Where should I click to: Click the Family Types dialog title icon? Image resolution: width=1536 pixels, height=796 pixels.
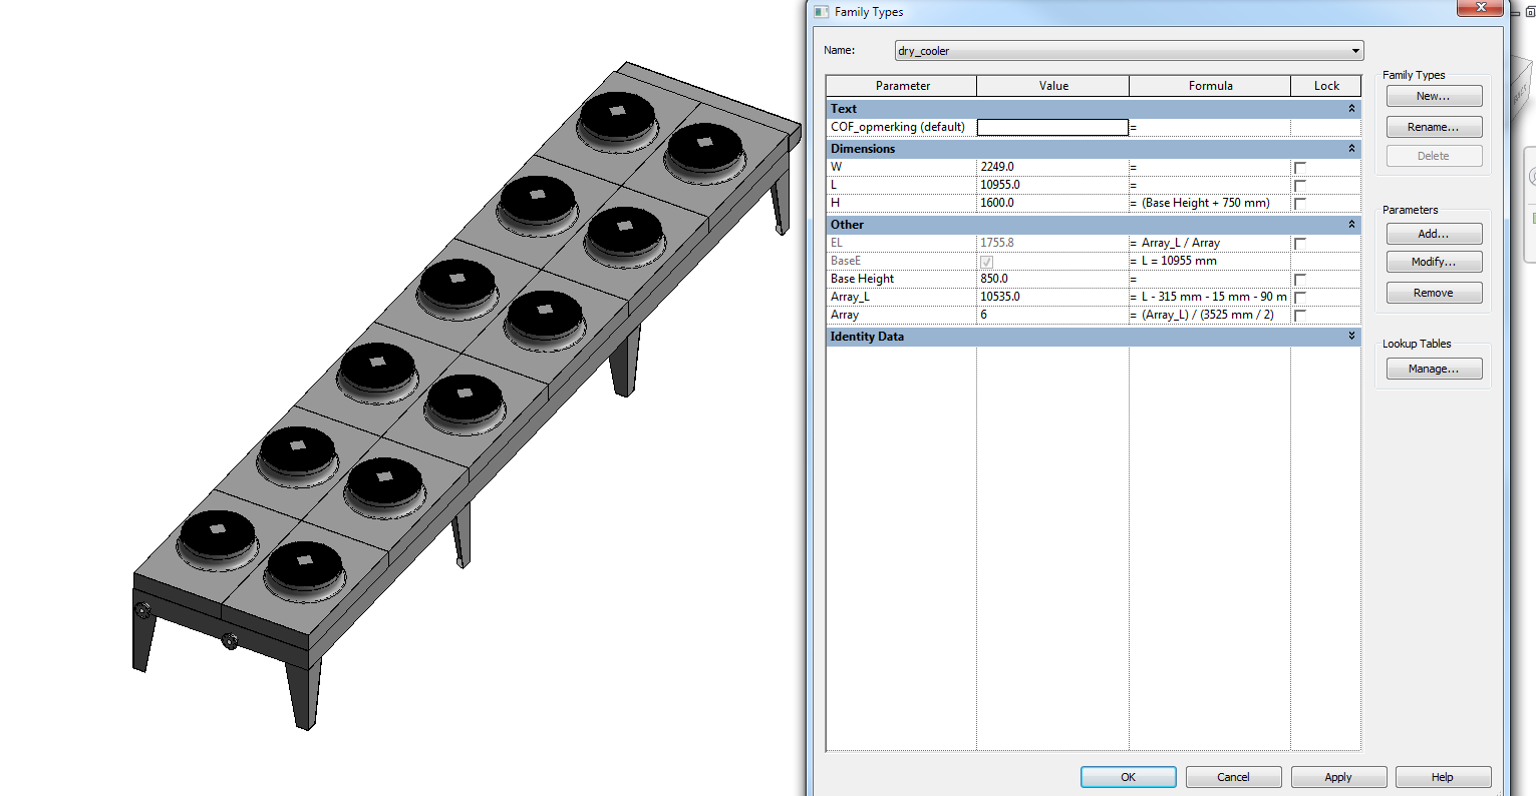click(x=821, y=12)
